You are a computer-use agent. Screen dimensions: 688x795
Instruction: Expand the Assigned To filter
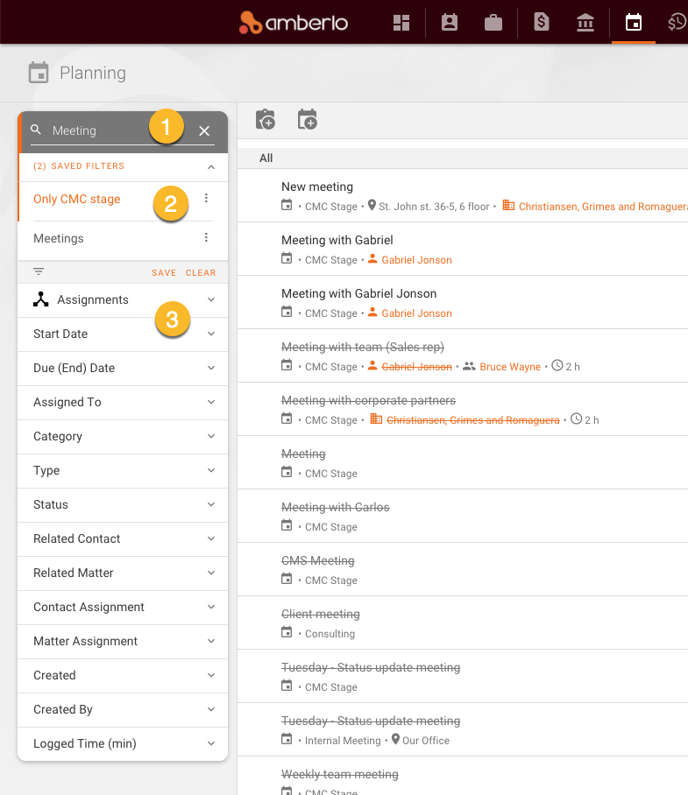coord(211,402)
